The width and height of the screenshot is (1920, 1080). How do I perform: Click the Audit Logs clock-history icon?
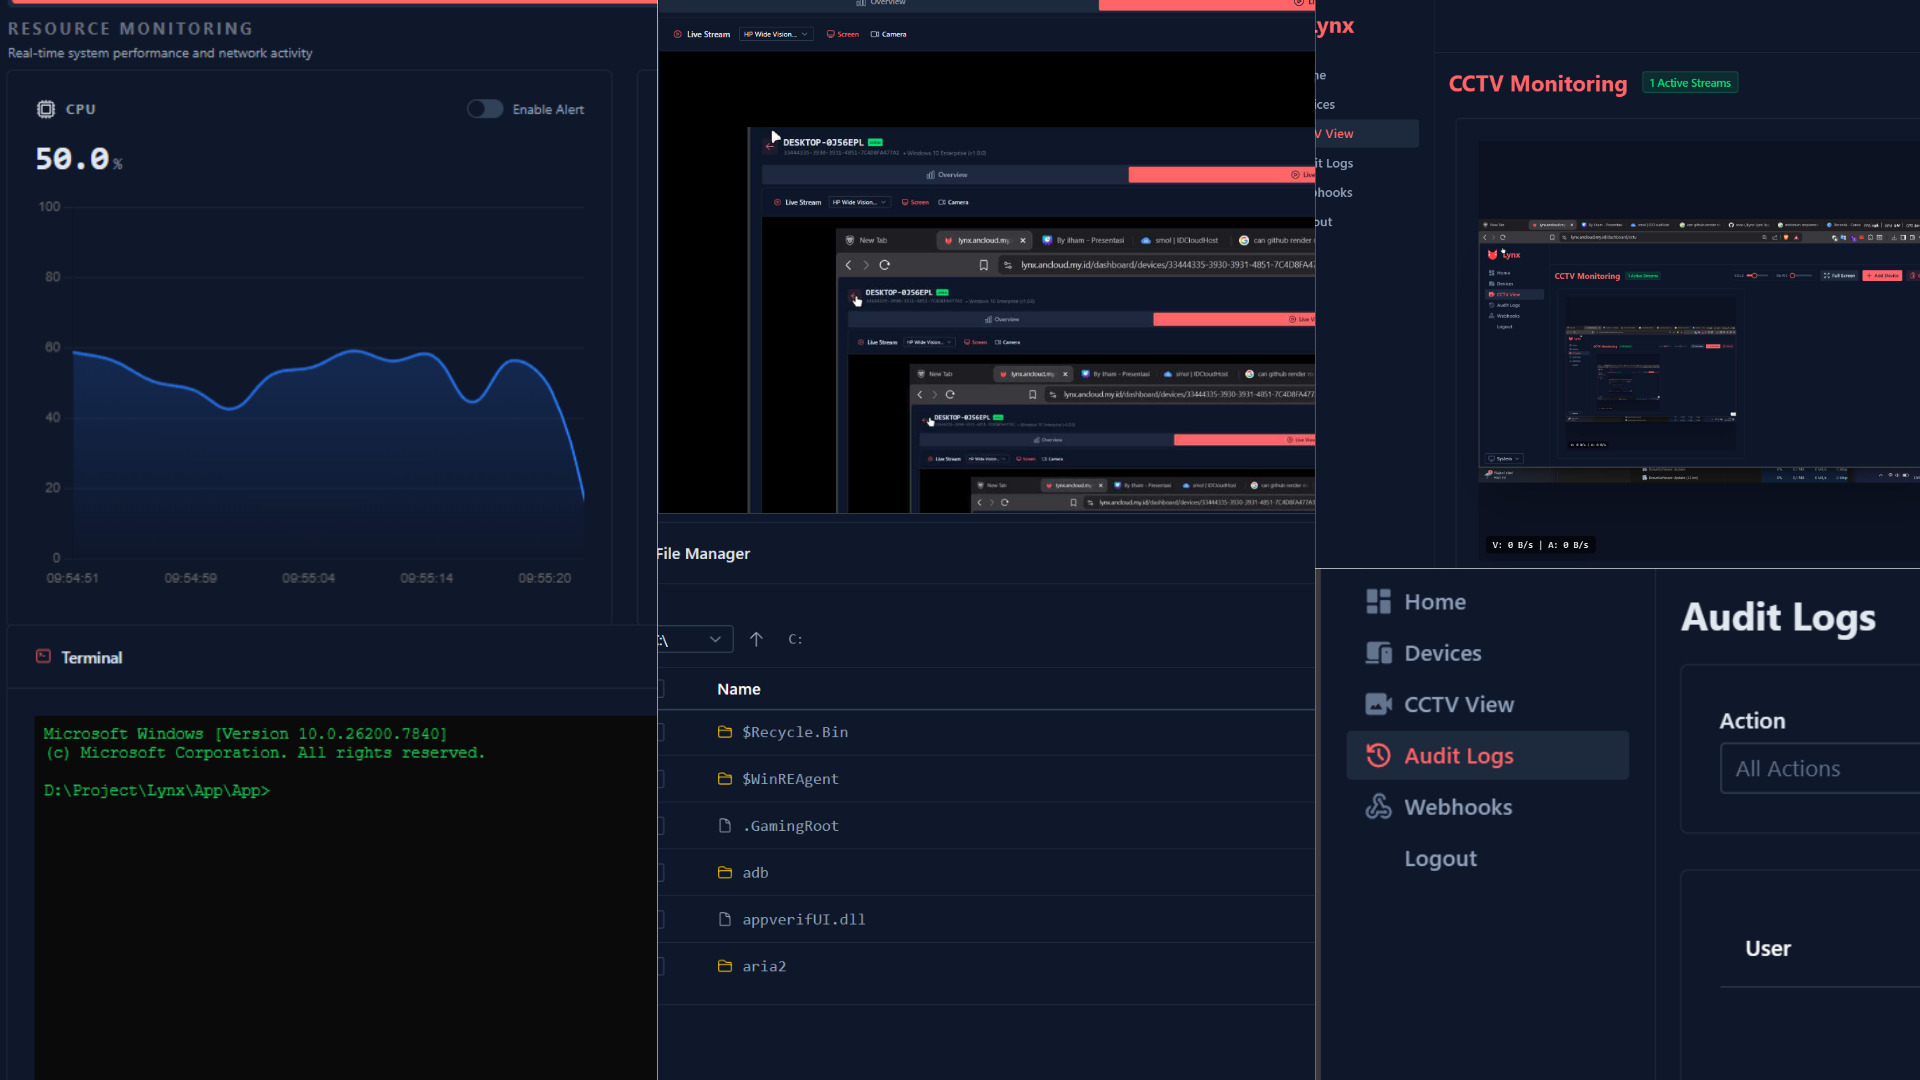point(1378,755)
